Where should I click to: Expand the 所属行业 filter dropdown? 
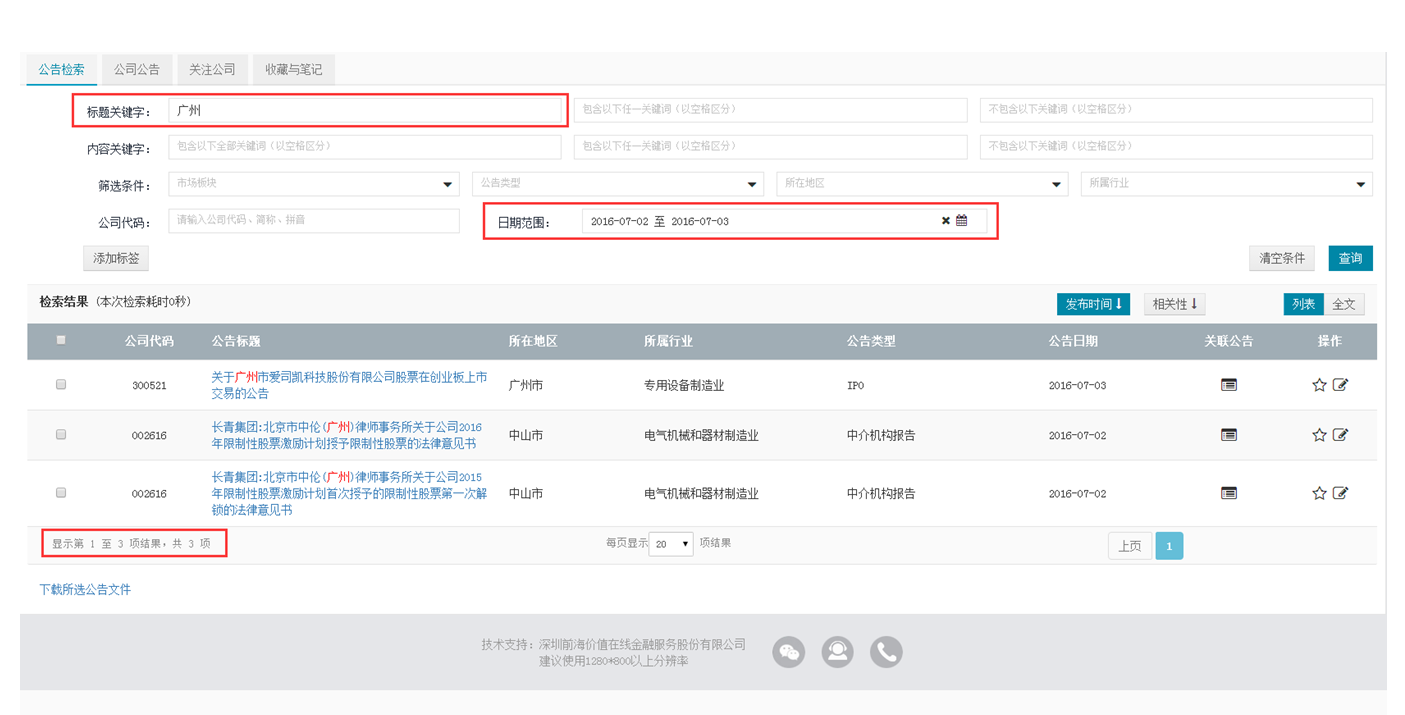tap(1227, 184)
